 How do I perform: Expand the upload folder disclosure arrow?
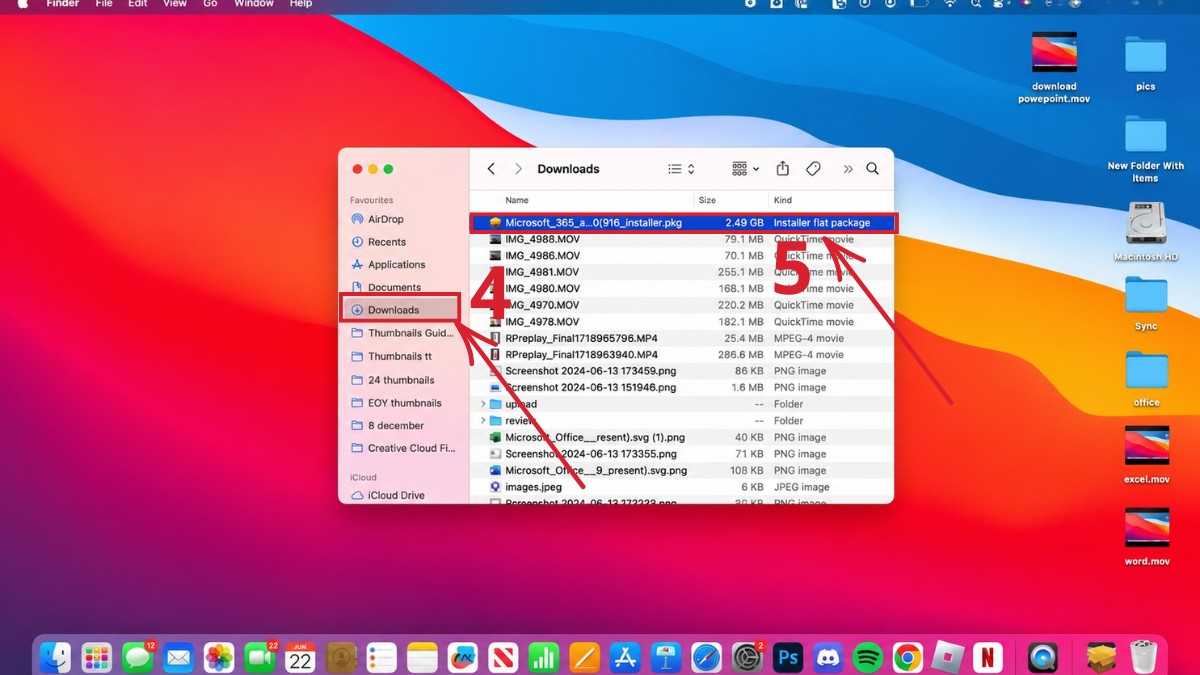483,404
